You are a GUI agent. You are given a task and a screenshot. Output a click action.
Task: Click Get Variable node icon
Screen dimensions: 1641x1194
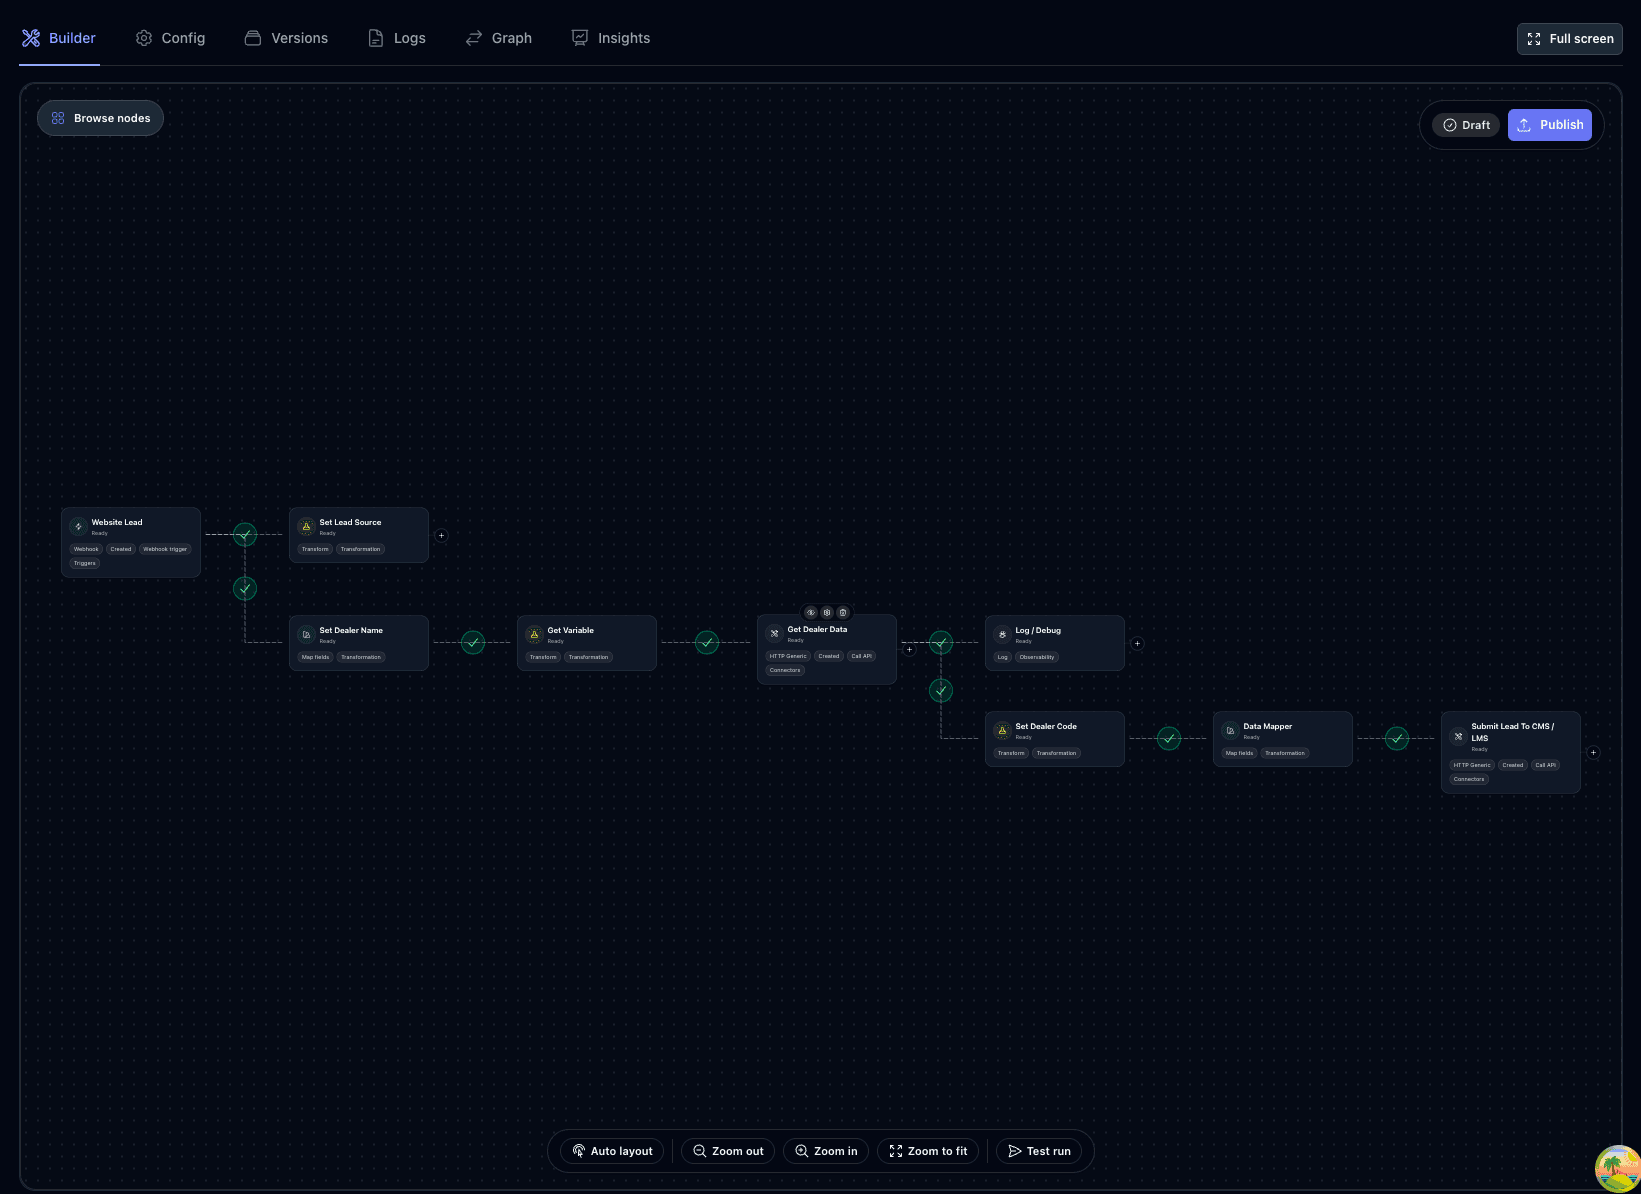534,634
